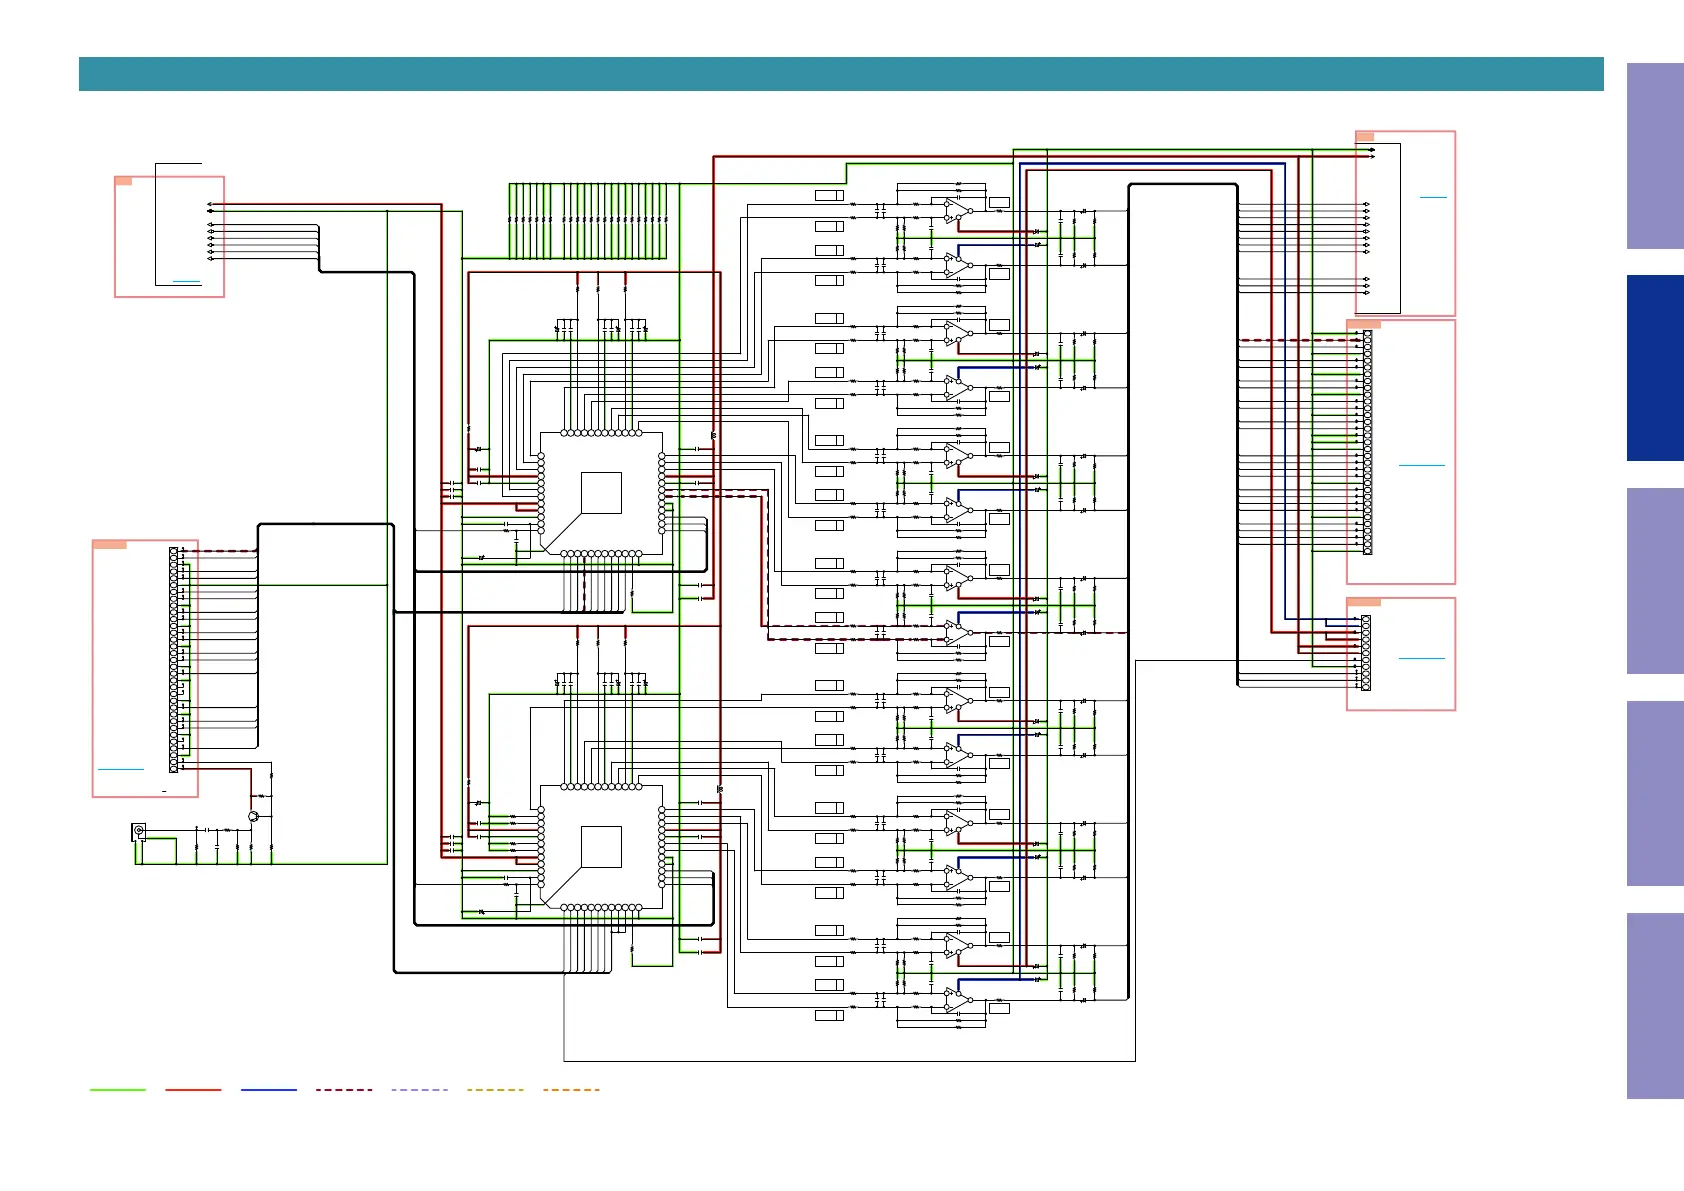Click the long right-side pin connector strip
Viewport: 1684px width, 1191px height.
1367,442
